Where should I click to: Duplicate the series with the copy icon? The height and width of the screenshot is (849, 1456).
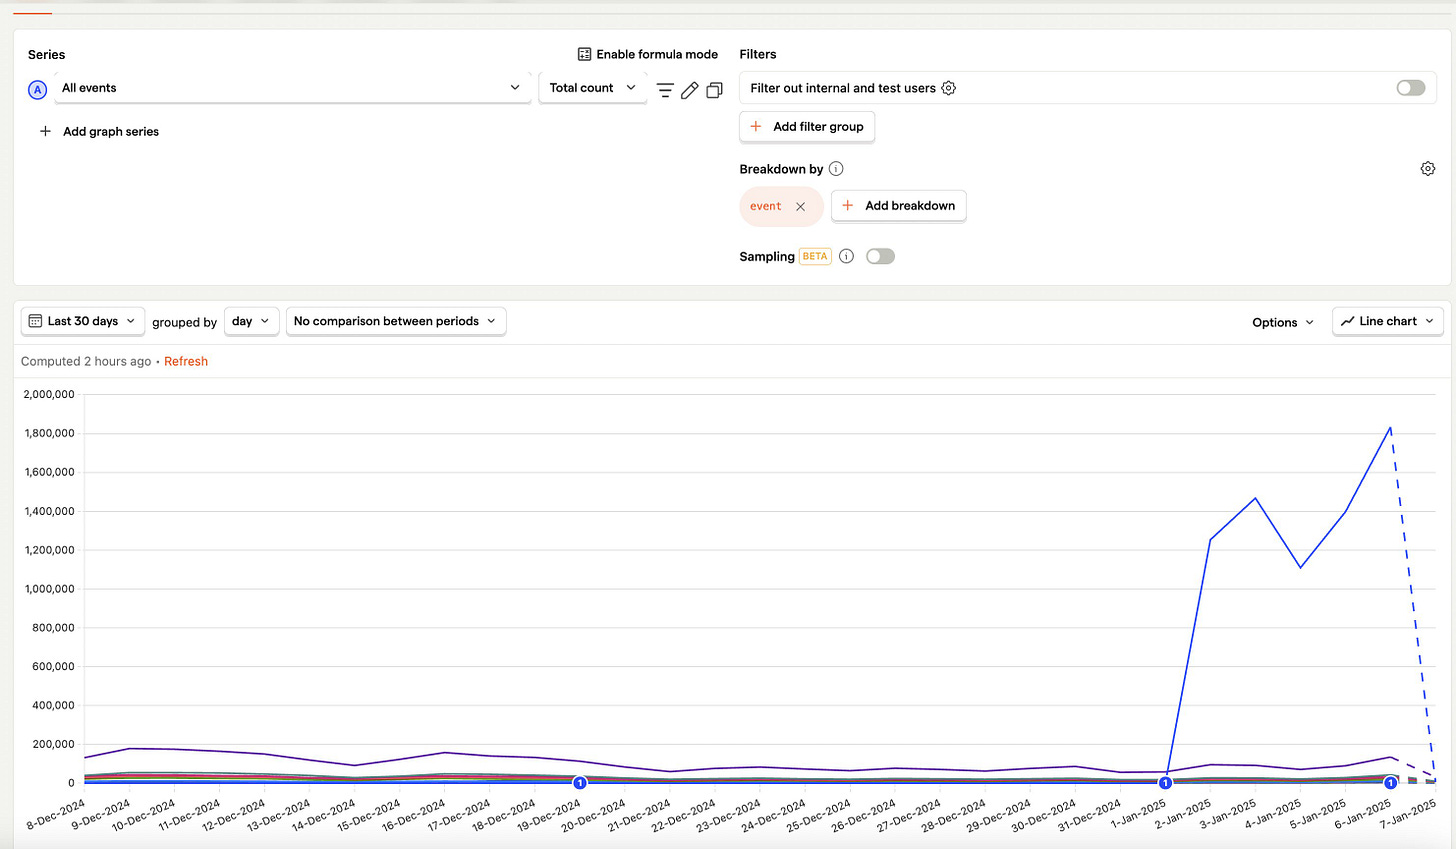[714, 90]
